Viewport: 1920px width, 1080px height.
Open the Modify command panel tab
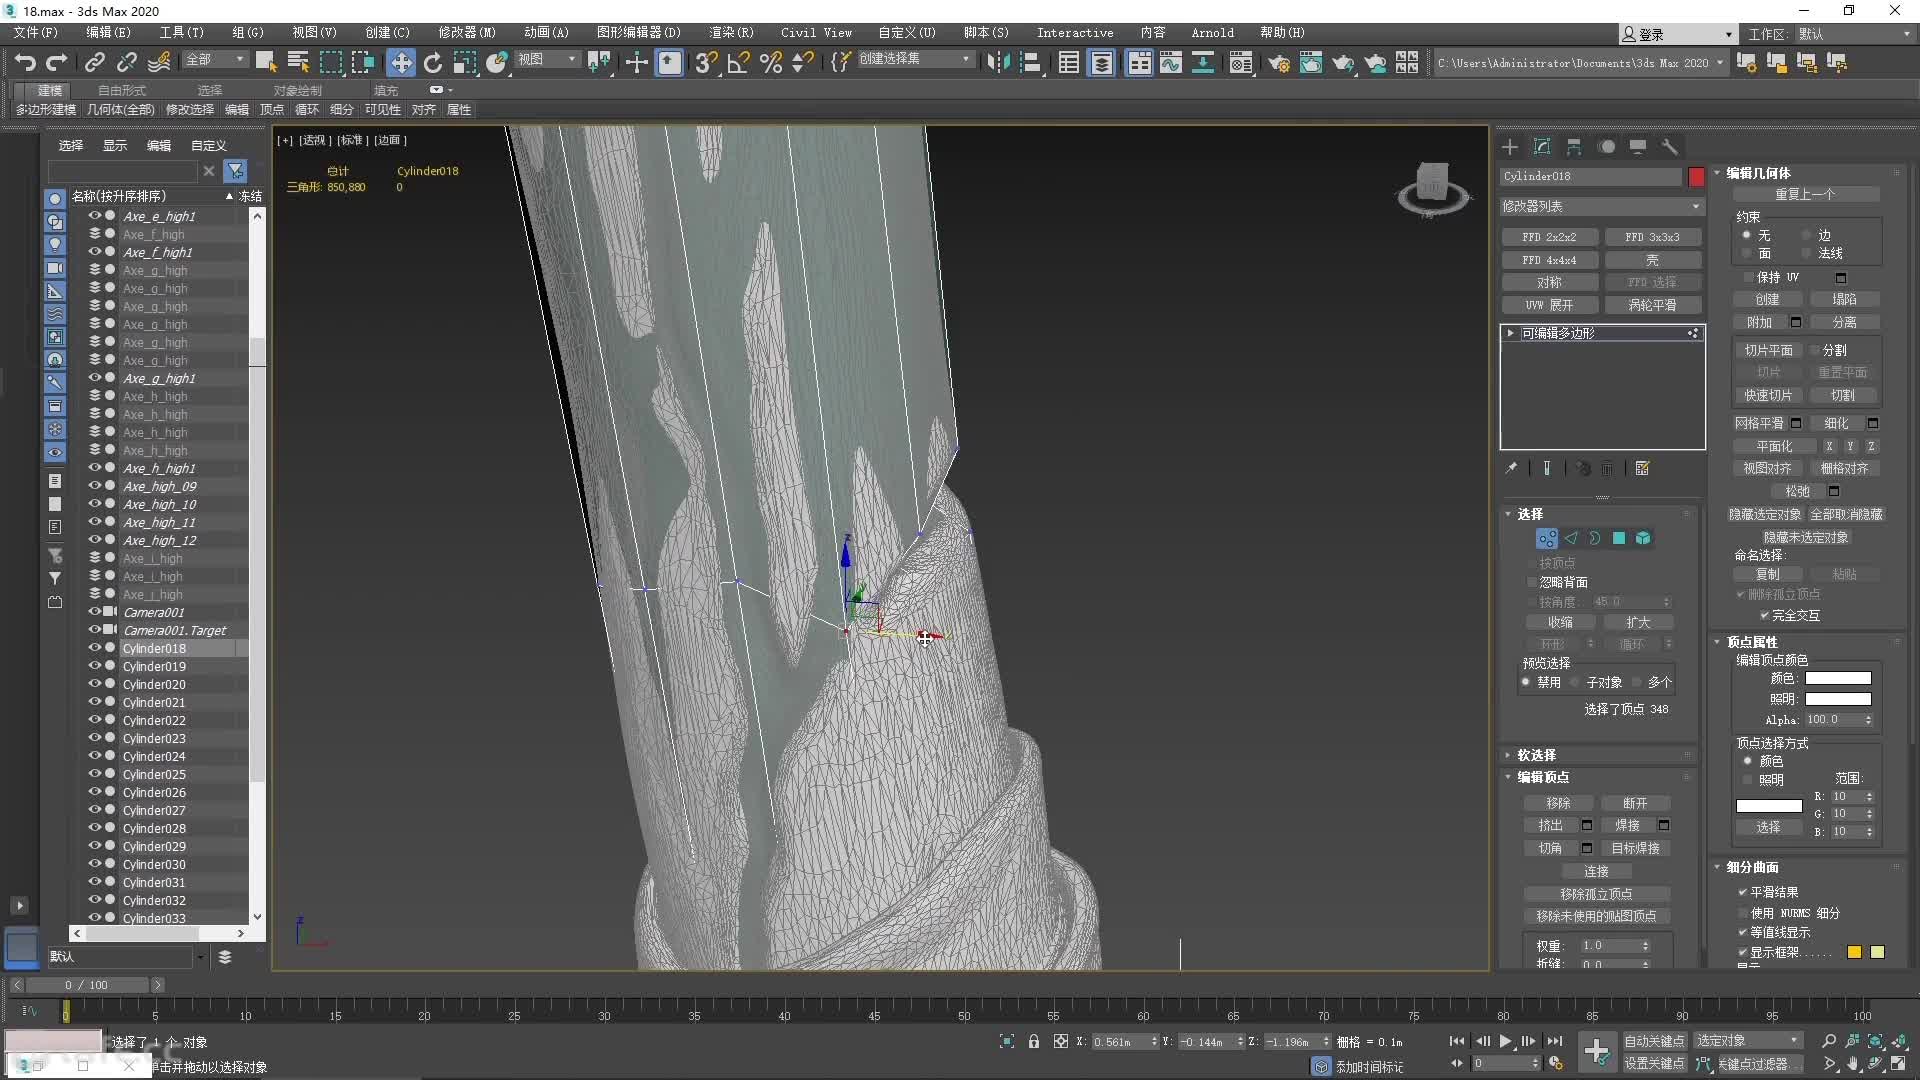pyautogui.click(x=1542, y=147)
